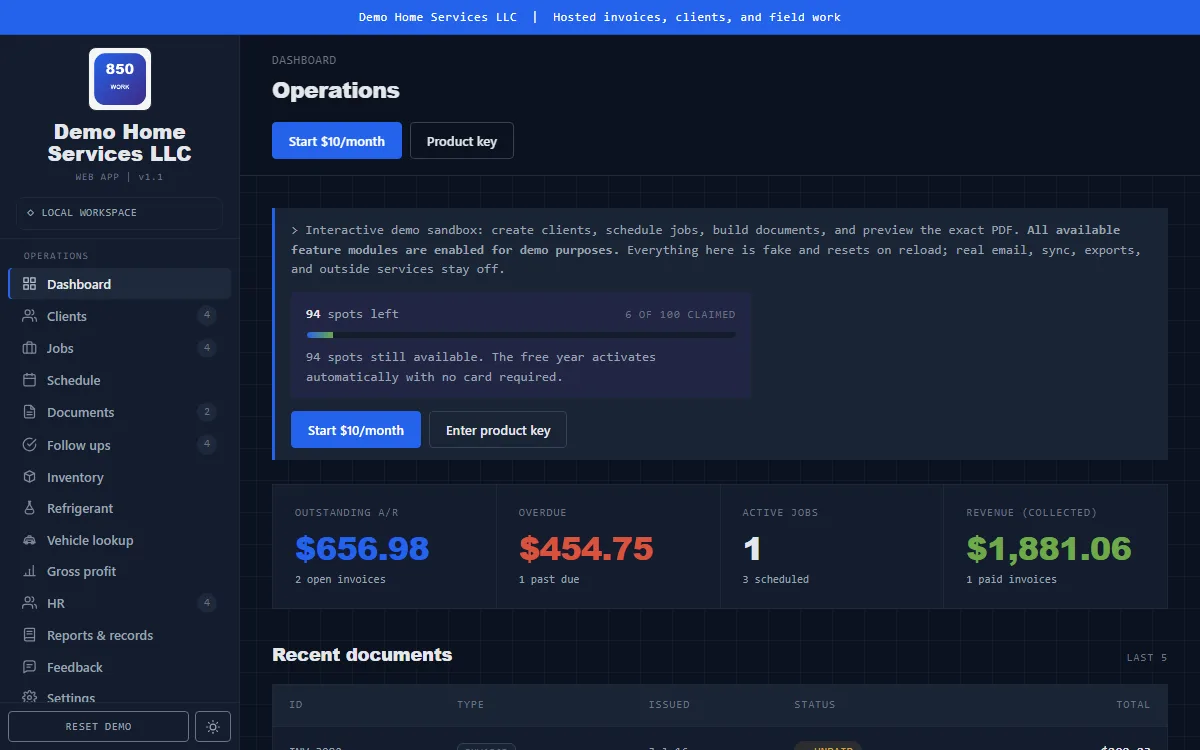The width and height of the screenshot is (1200, 750).
Task: Open the Feedback page
Action: pos(120,667)
